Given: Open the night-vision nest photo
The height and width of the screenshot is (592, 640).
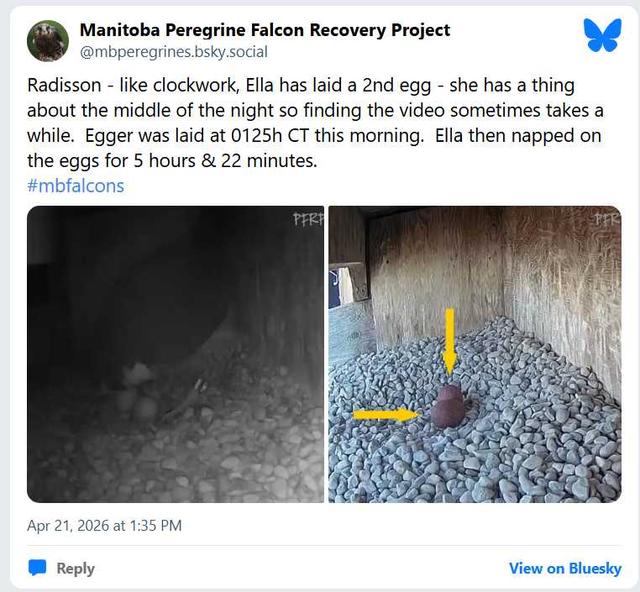Looking at the screenshot, I should pos(175,354).
